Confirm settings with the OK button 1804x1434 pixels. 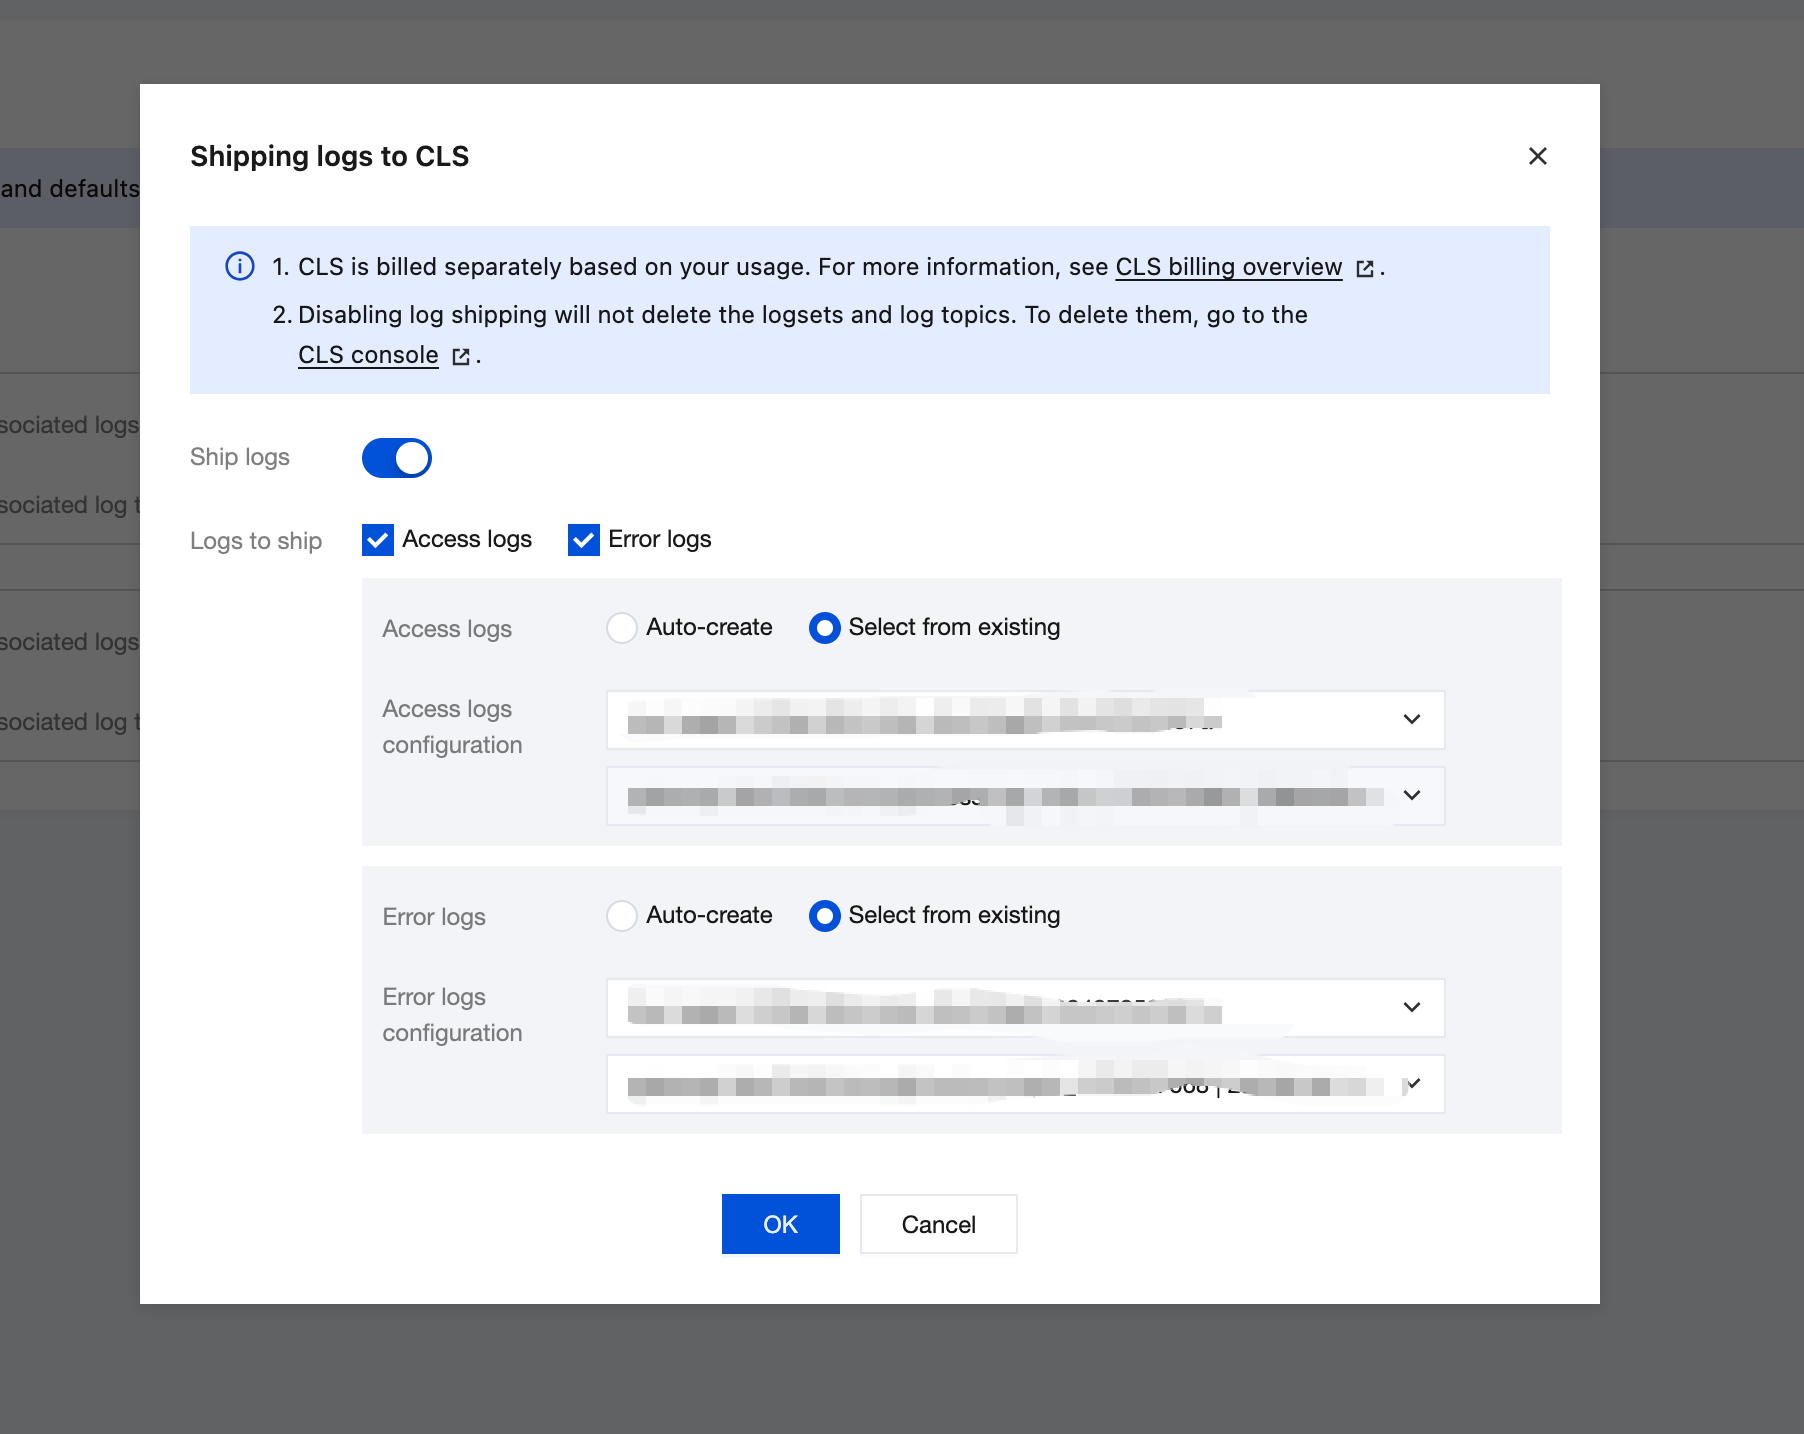click(781, 1224)
